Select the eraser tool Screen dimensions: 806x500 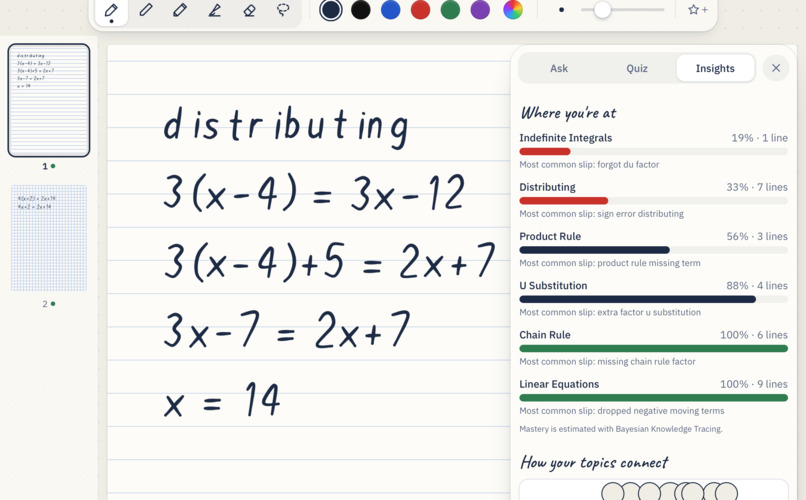click(249, 10)
